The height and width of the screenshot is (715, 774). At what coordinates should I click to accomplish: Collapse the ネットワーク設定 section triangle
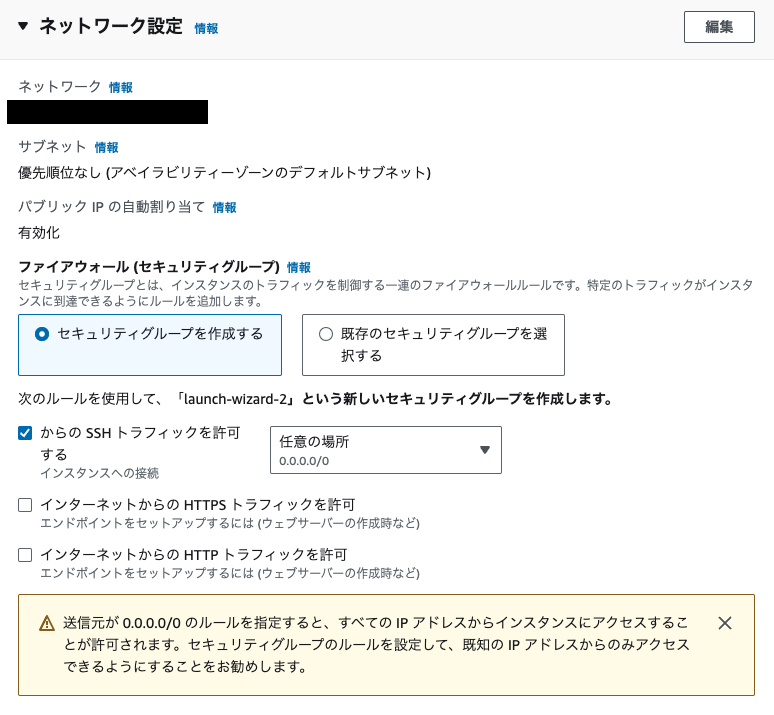click(23, 27)
